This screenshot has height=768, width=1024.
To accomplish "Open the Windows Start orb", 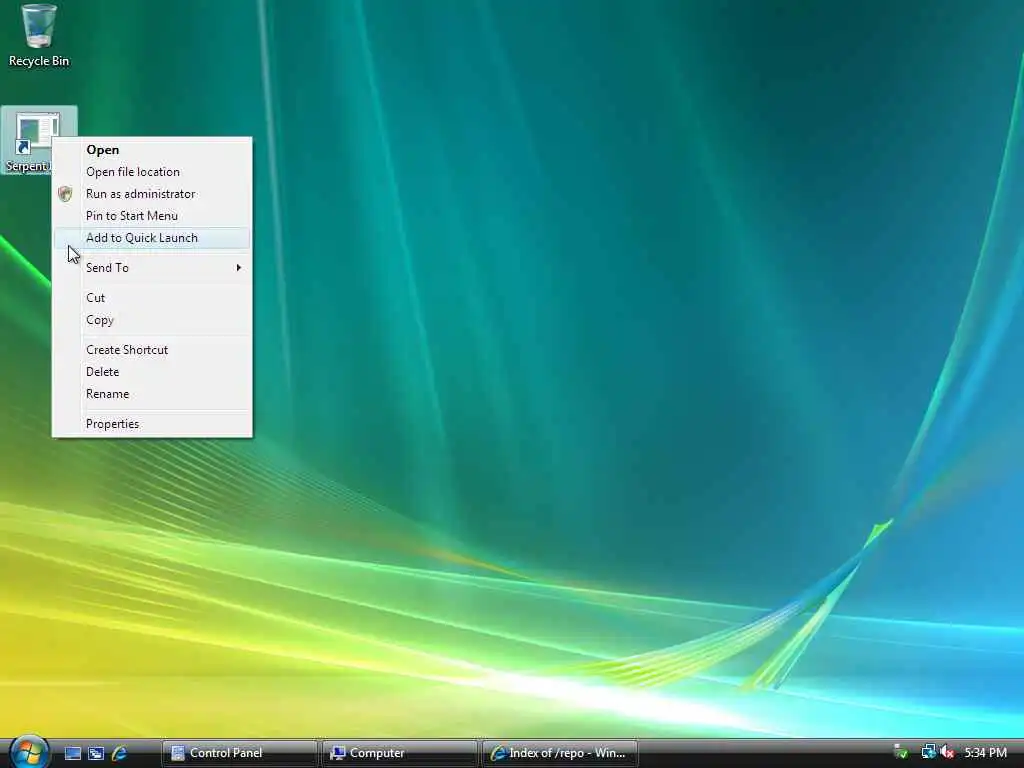I will [x=28, y=752].
